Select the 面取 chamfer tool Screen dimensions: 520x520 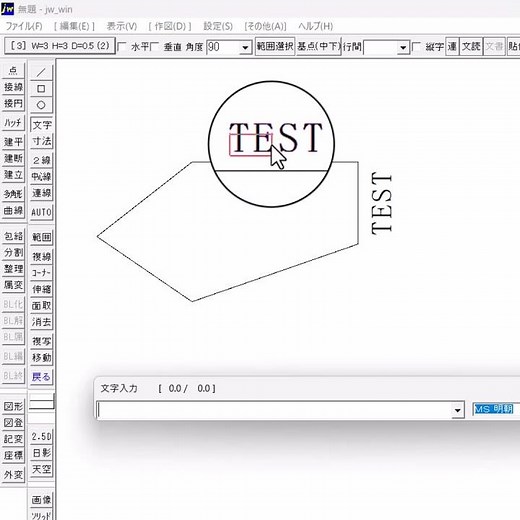(42, 306)
